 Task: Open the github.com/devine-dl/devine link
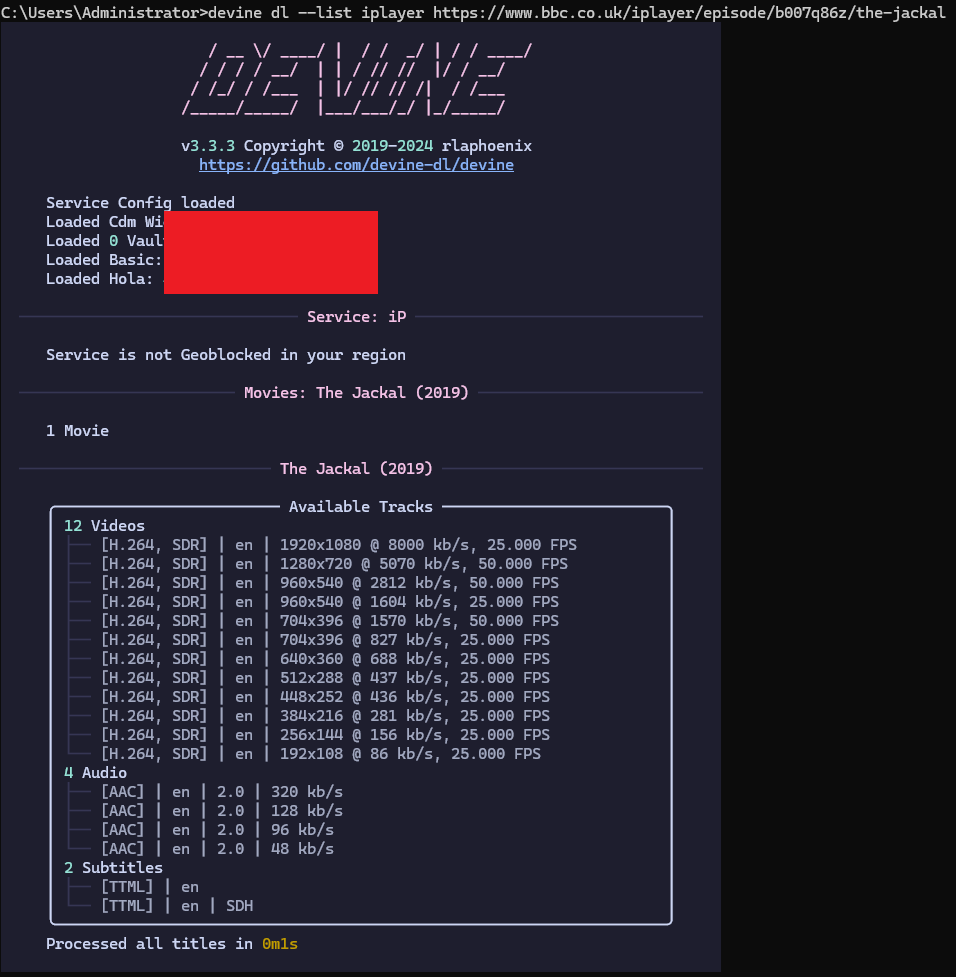(x=356, y=165)
